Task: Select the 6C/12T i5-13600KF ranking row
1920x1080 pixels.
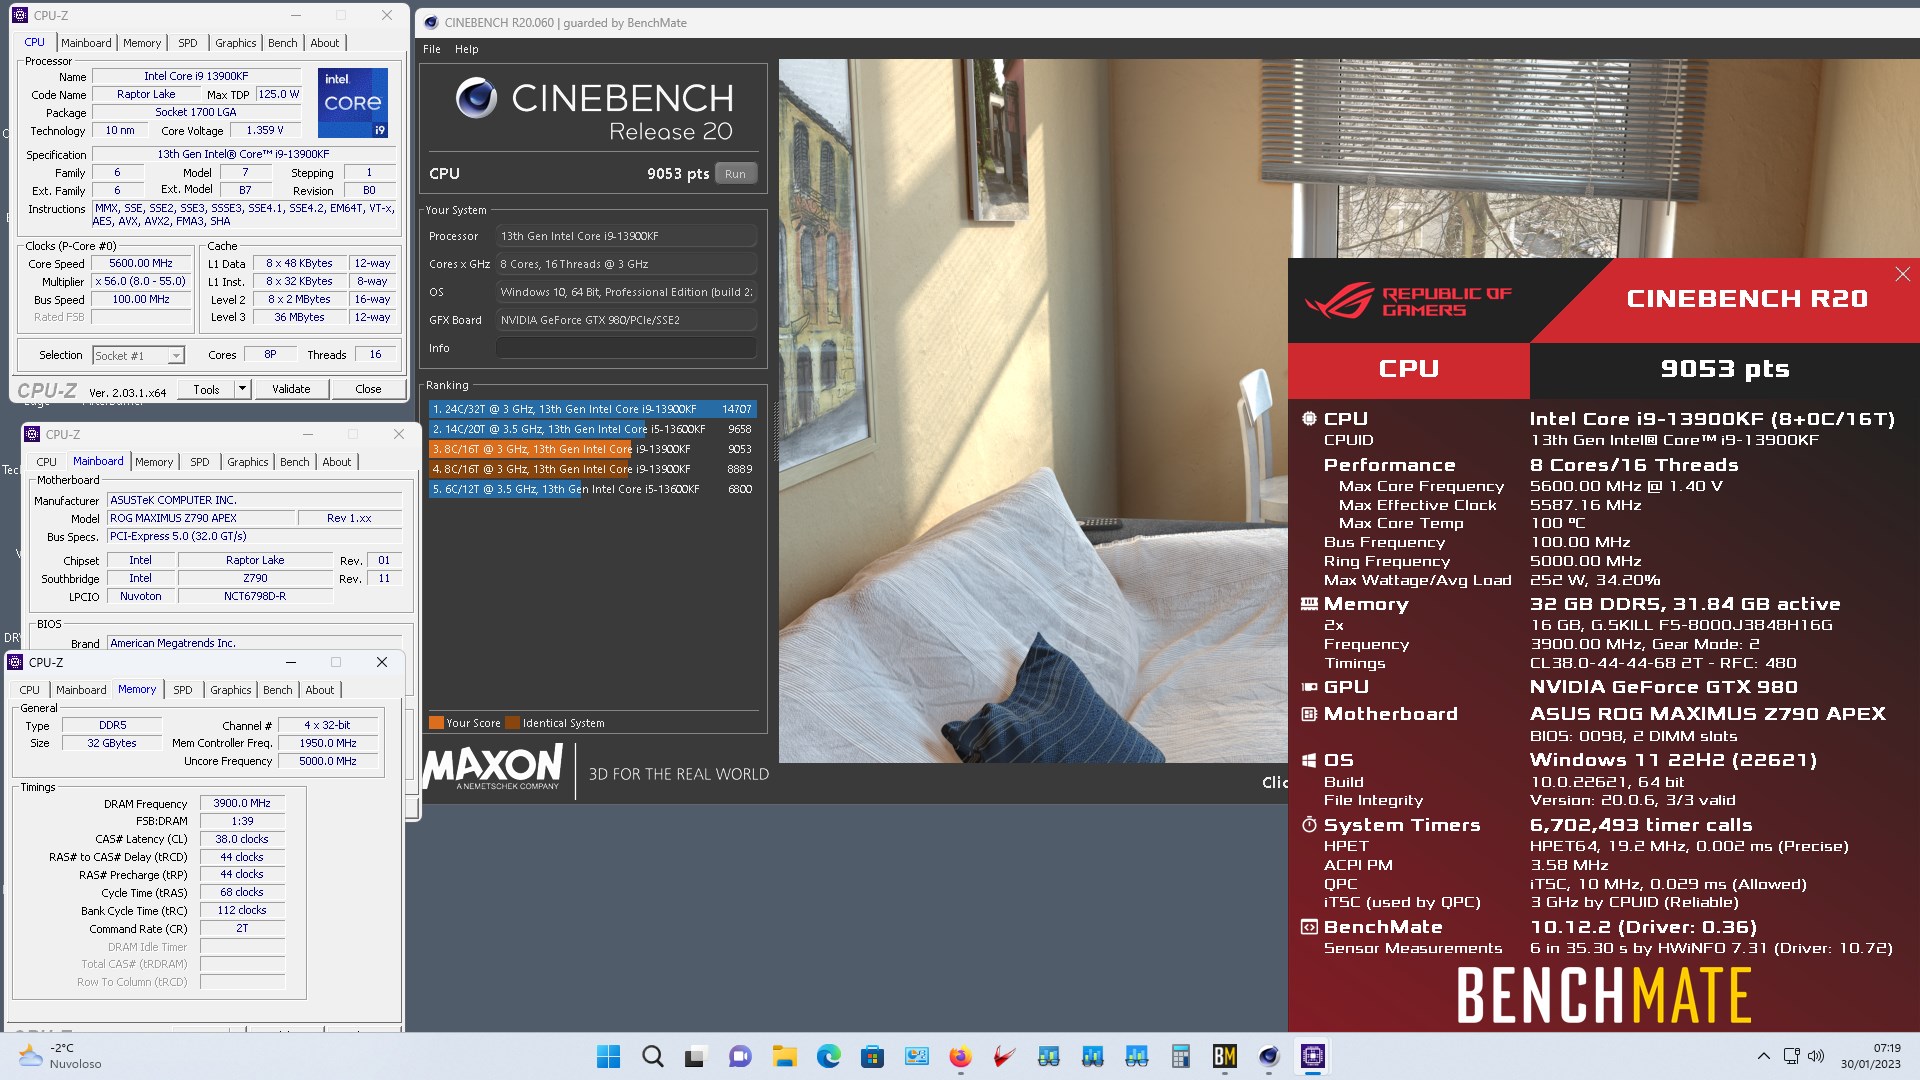Action: pos(592,489)
